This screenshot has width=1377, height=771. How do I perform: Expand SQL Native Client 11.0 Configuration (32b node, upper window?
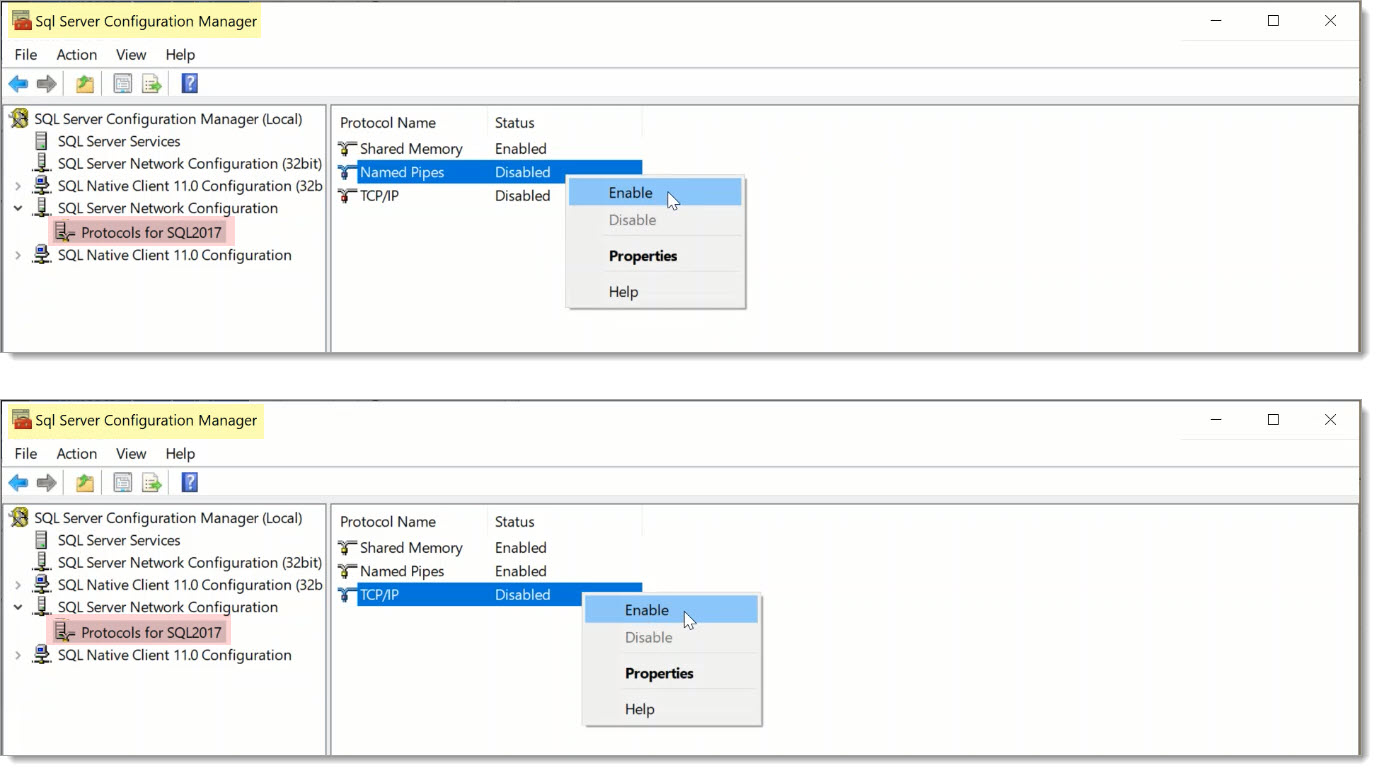pyautogui.click(x=18, y=186)
